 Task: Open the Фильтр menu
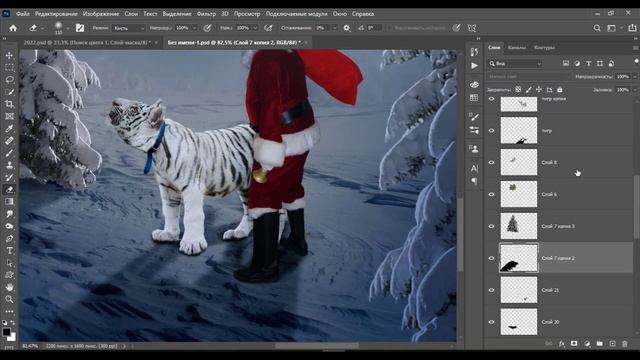(x=206, y=14)
